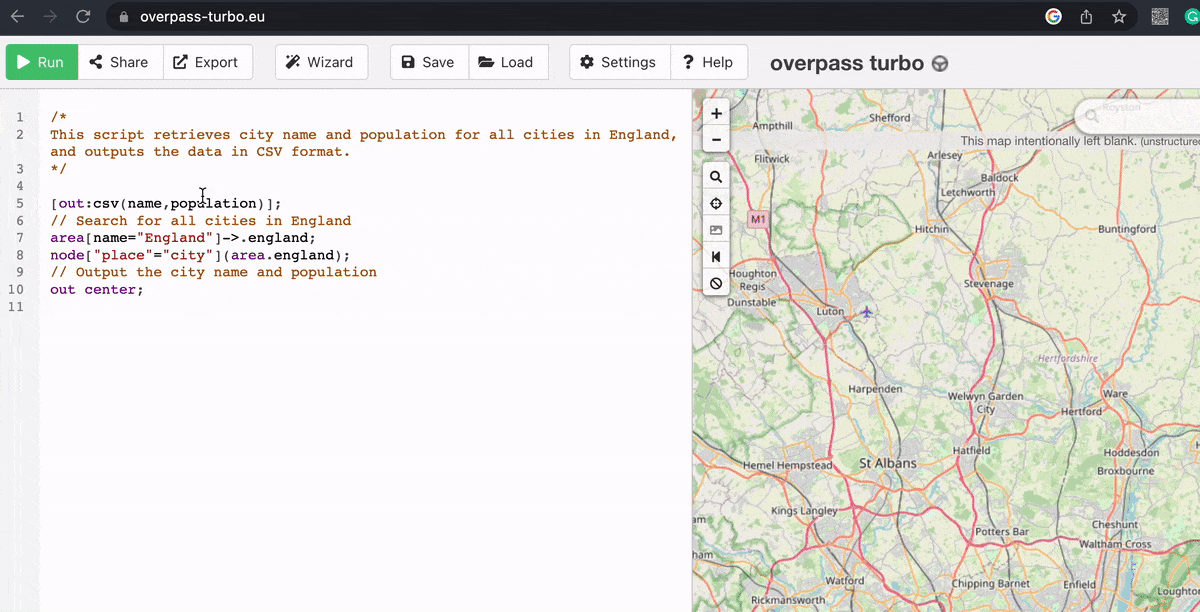Run the Overpass query
Screen dimensions: 1200x612
click(41, 62)
